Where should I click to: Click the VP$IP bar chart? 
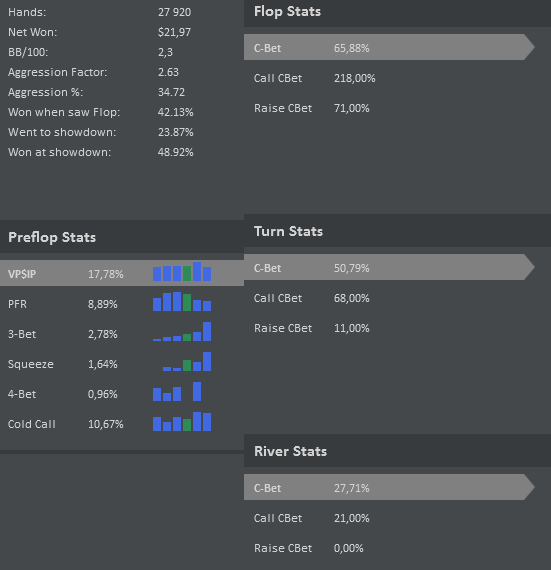182,272
